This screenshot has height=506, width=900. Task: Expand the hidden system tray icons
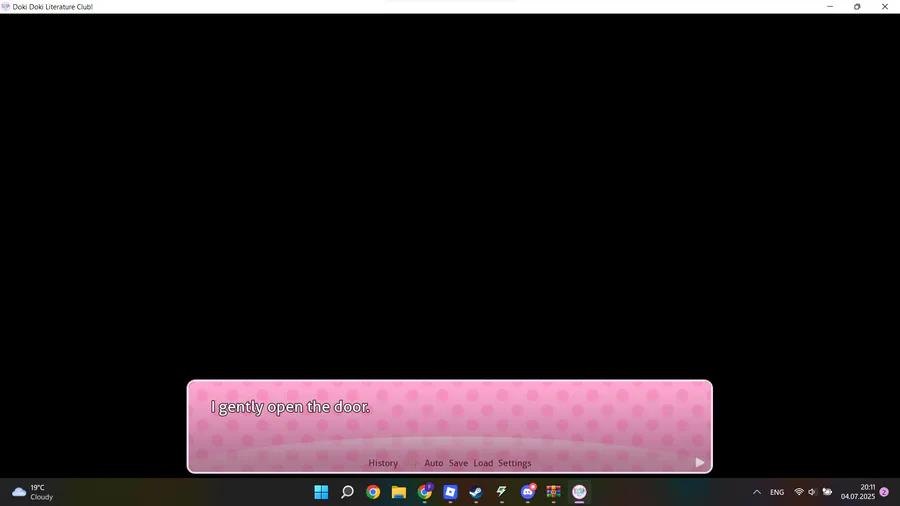(x=757, y=492)
